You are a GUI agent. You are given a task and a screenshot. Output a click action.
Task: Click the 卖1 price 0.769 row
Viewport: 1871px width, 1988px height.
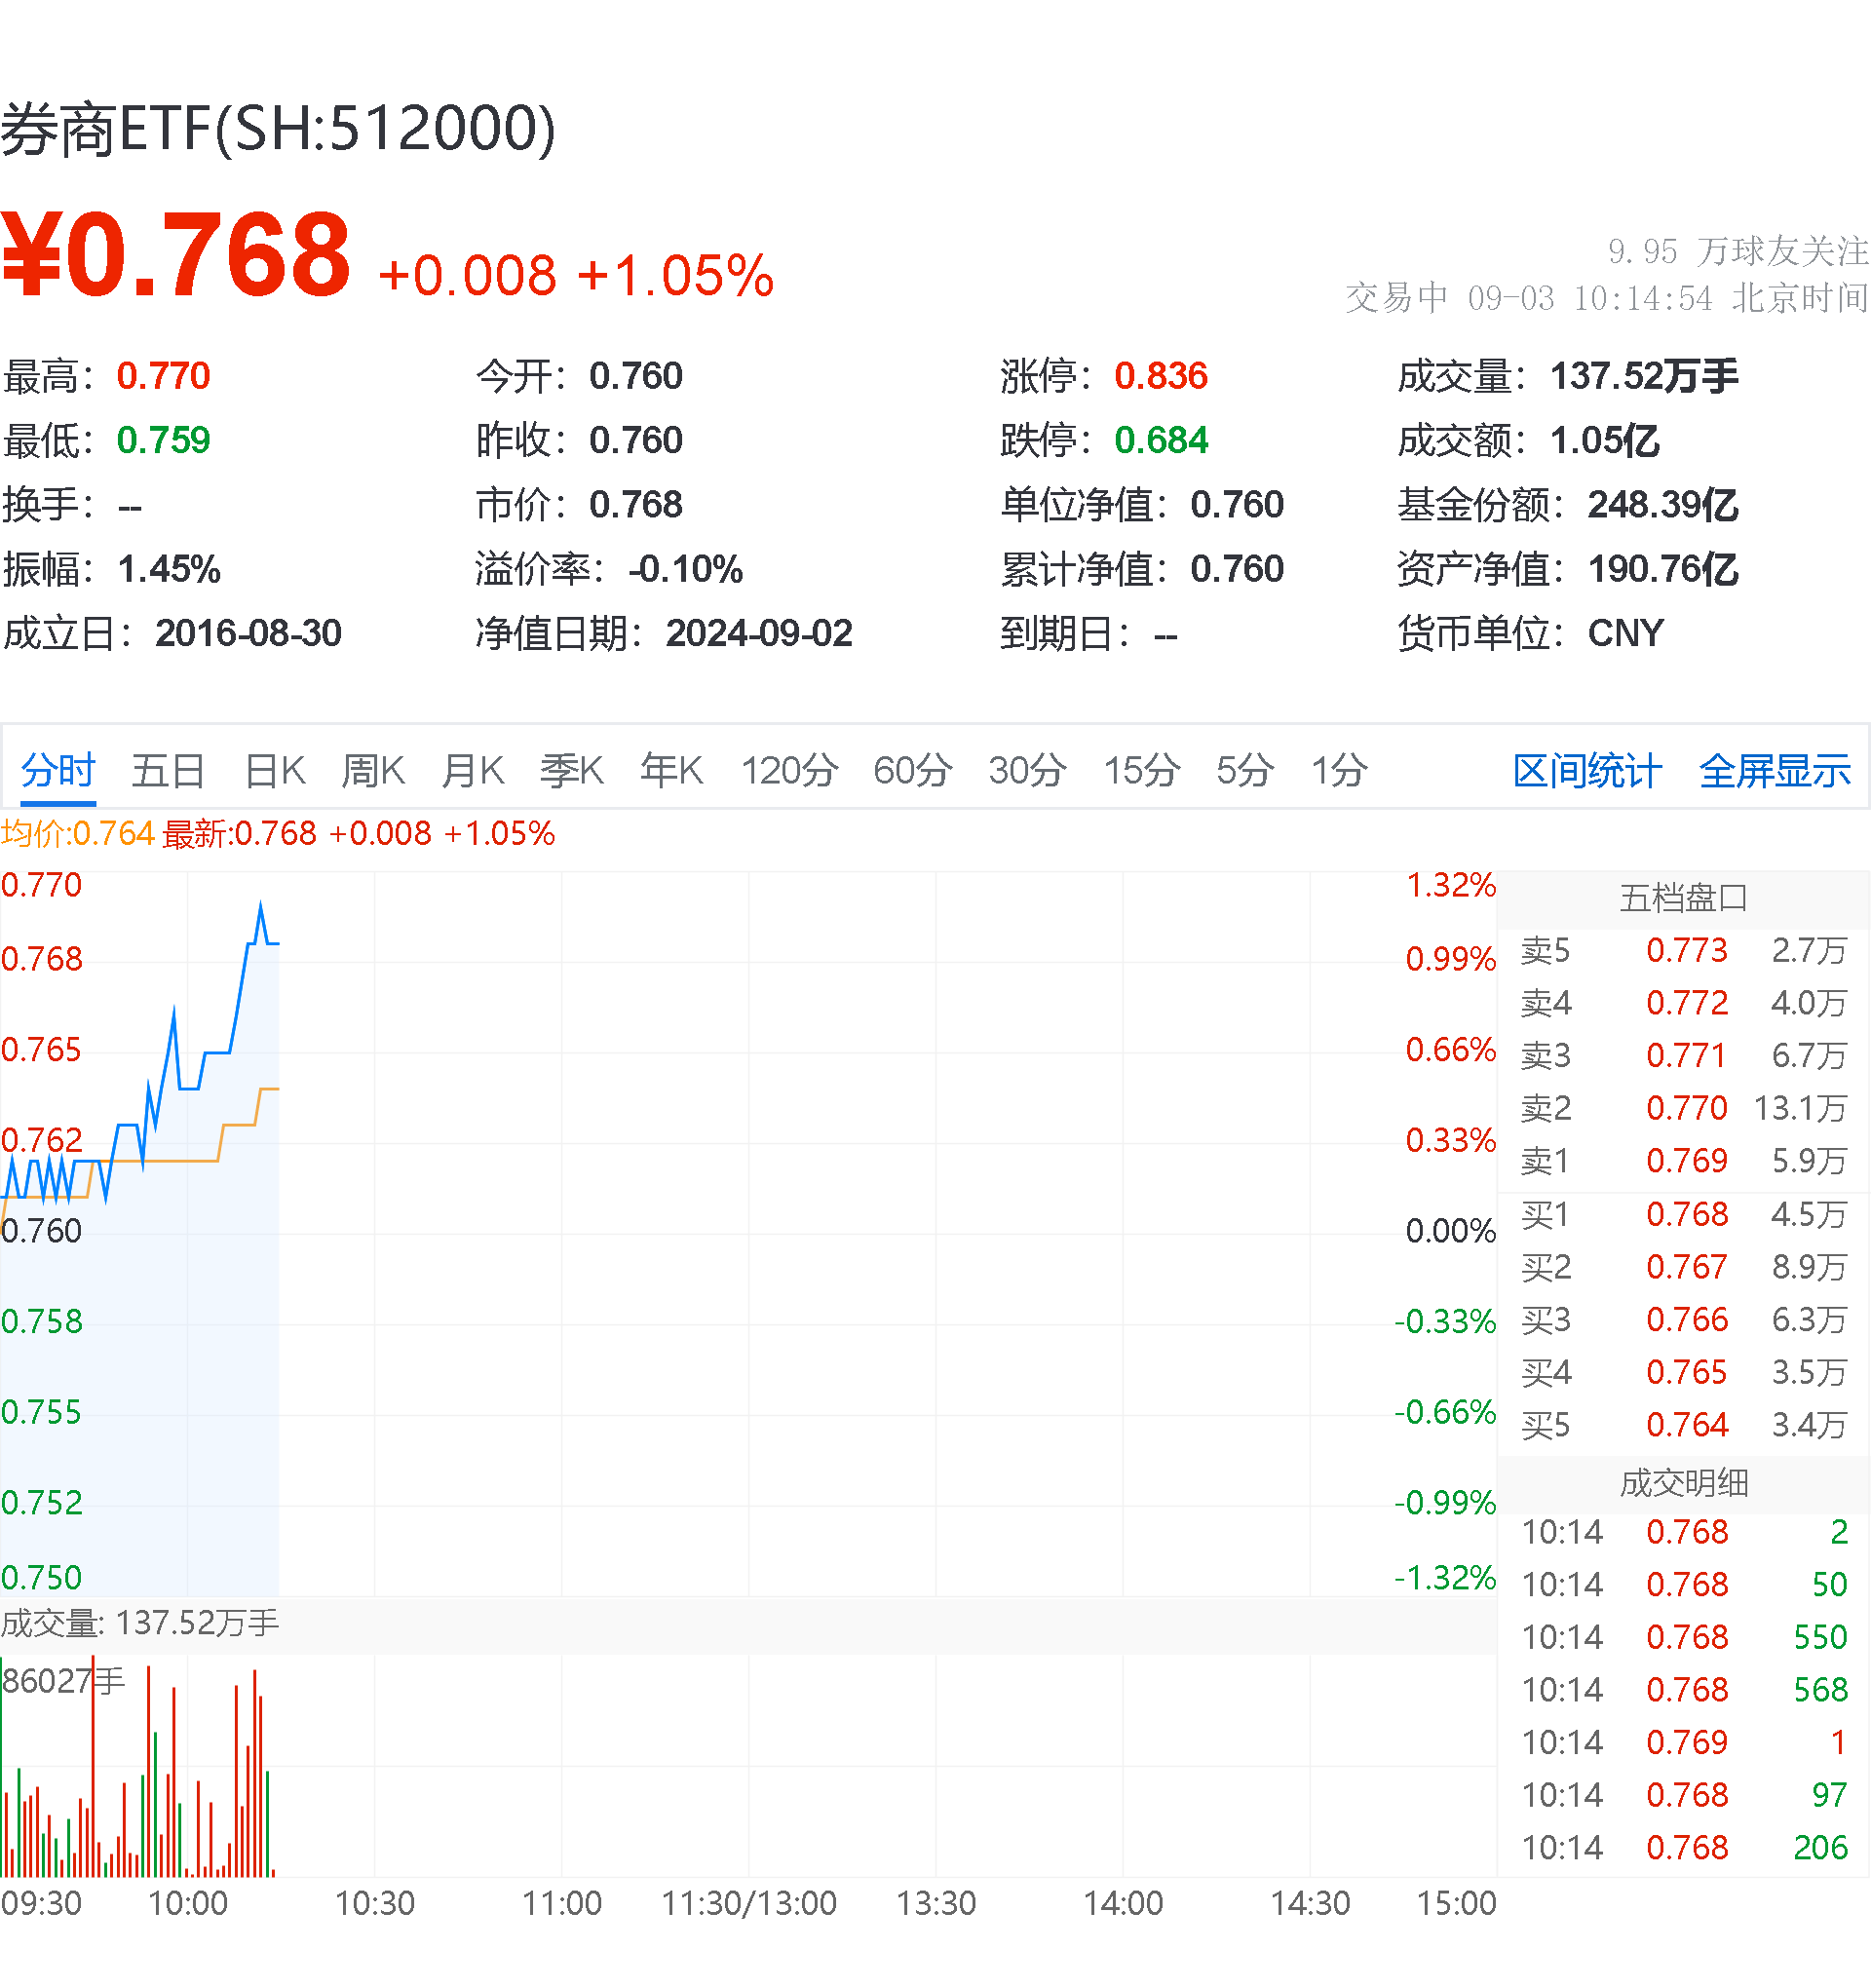tap(1690, 1160)
